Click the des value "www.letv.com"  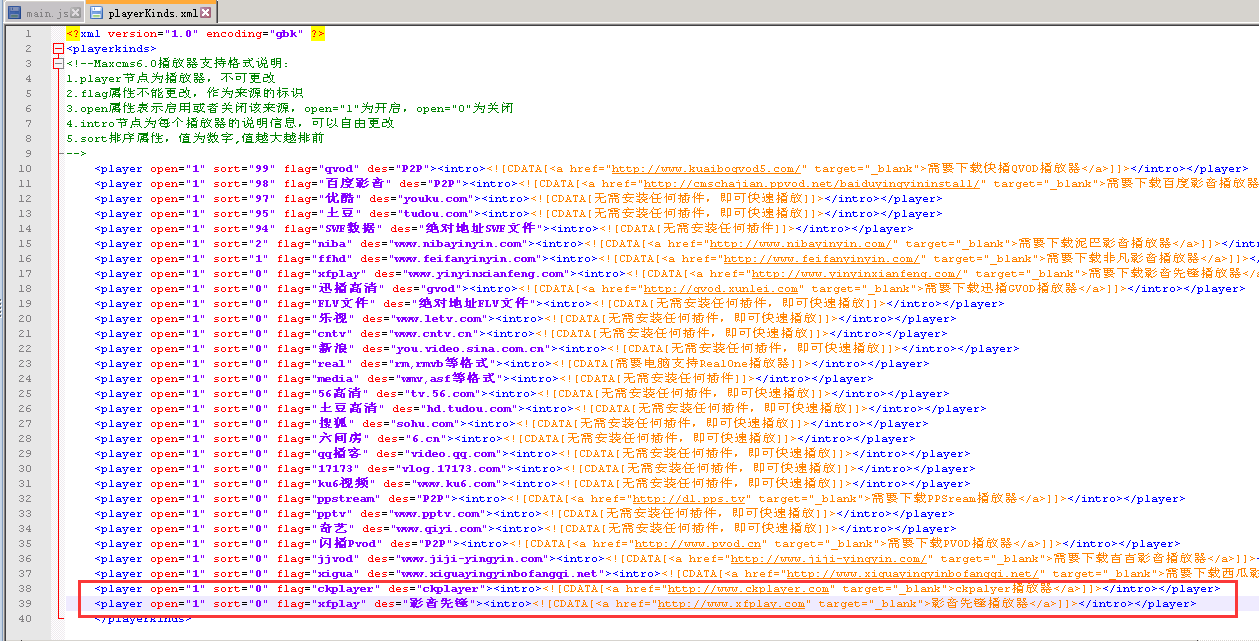(440, 319)
